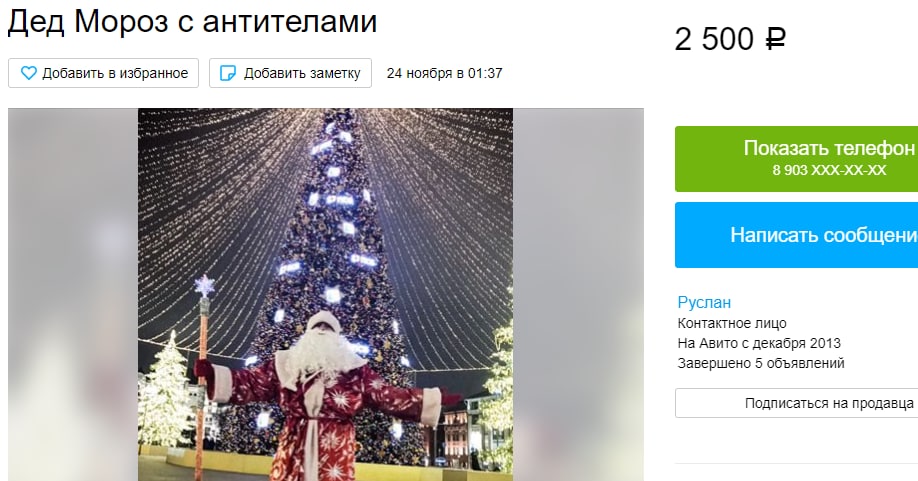Click the 2 500 price value
The image size is (918, 481).
pyautogui.click(x=714, y=40)
